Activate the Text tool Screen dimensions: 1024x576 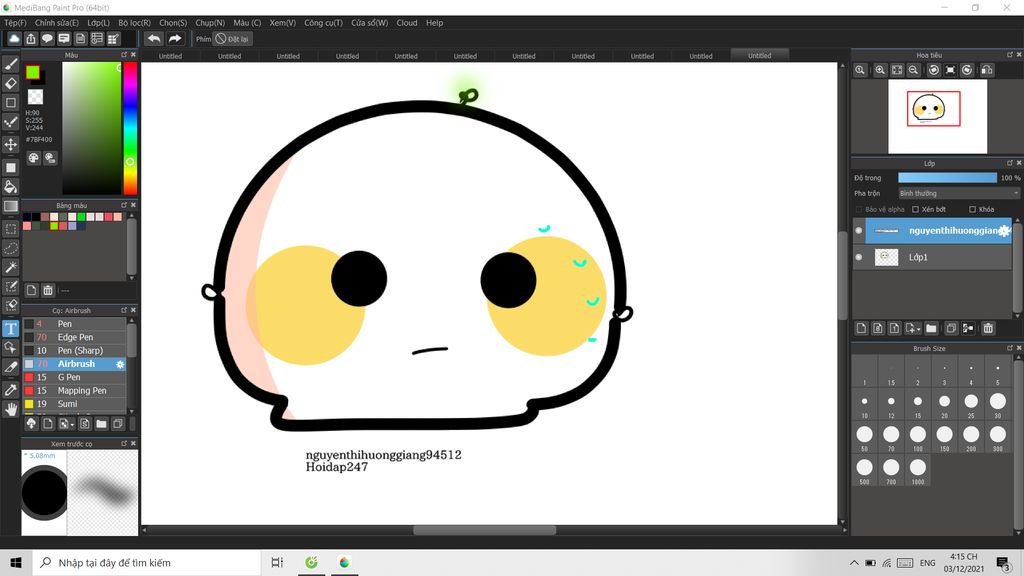tap(11, 328)
